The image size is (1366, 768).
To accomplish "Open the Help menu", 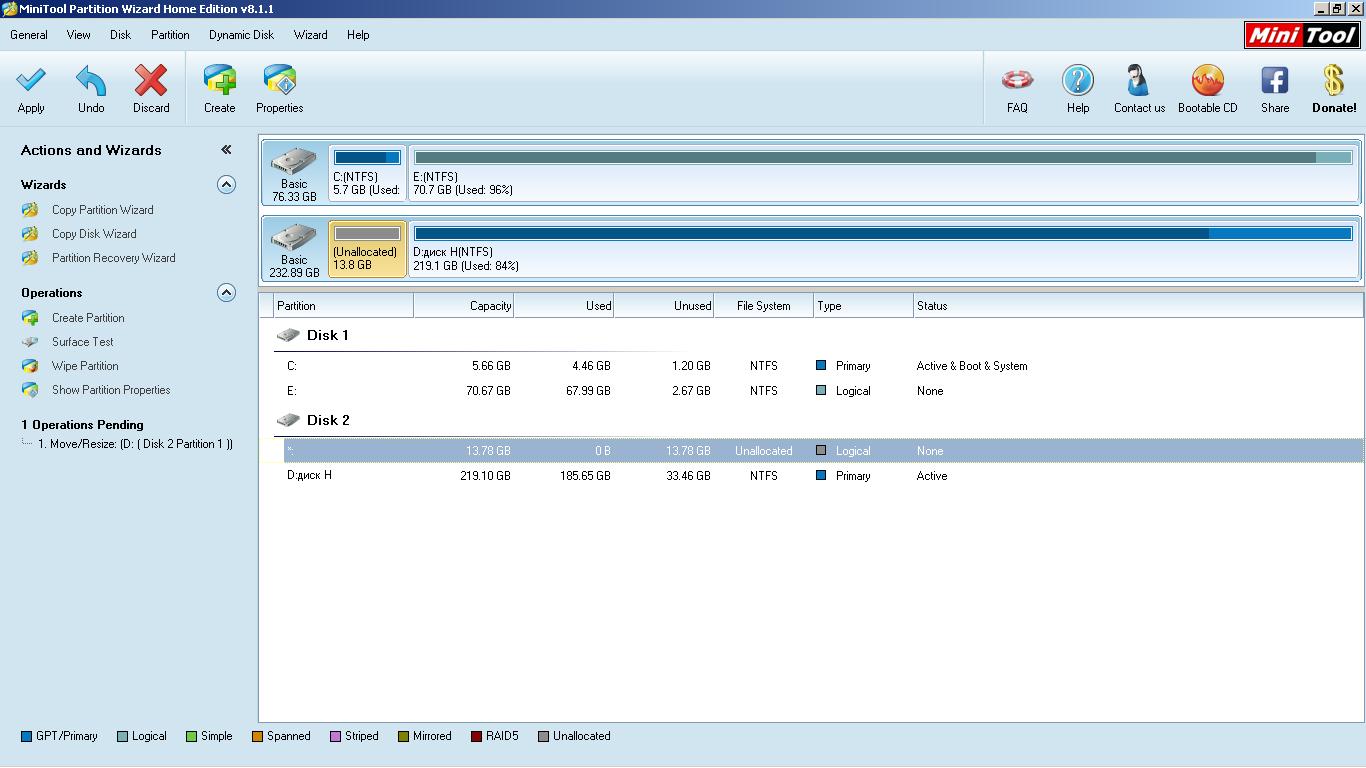I will point(358,35).
